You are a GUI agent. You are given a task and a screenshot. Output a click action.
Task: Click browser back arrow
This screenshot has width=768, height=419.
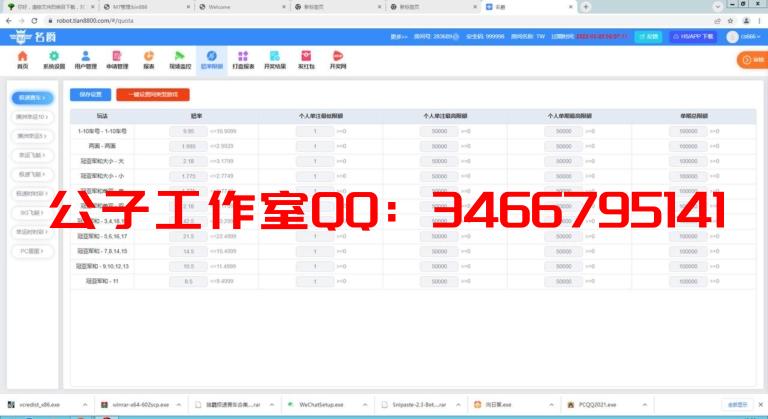pyautogui.click(x=9, y=21)
